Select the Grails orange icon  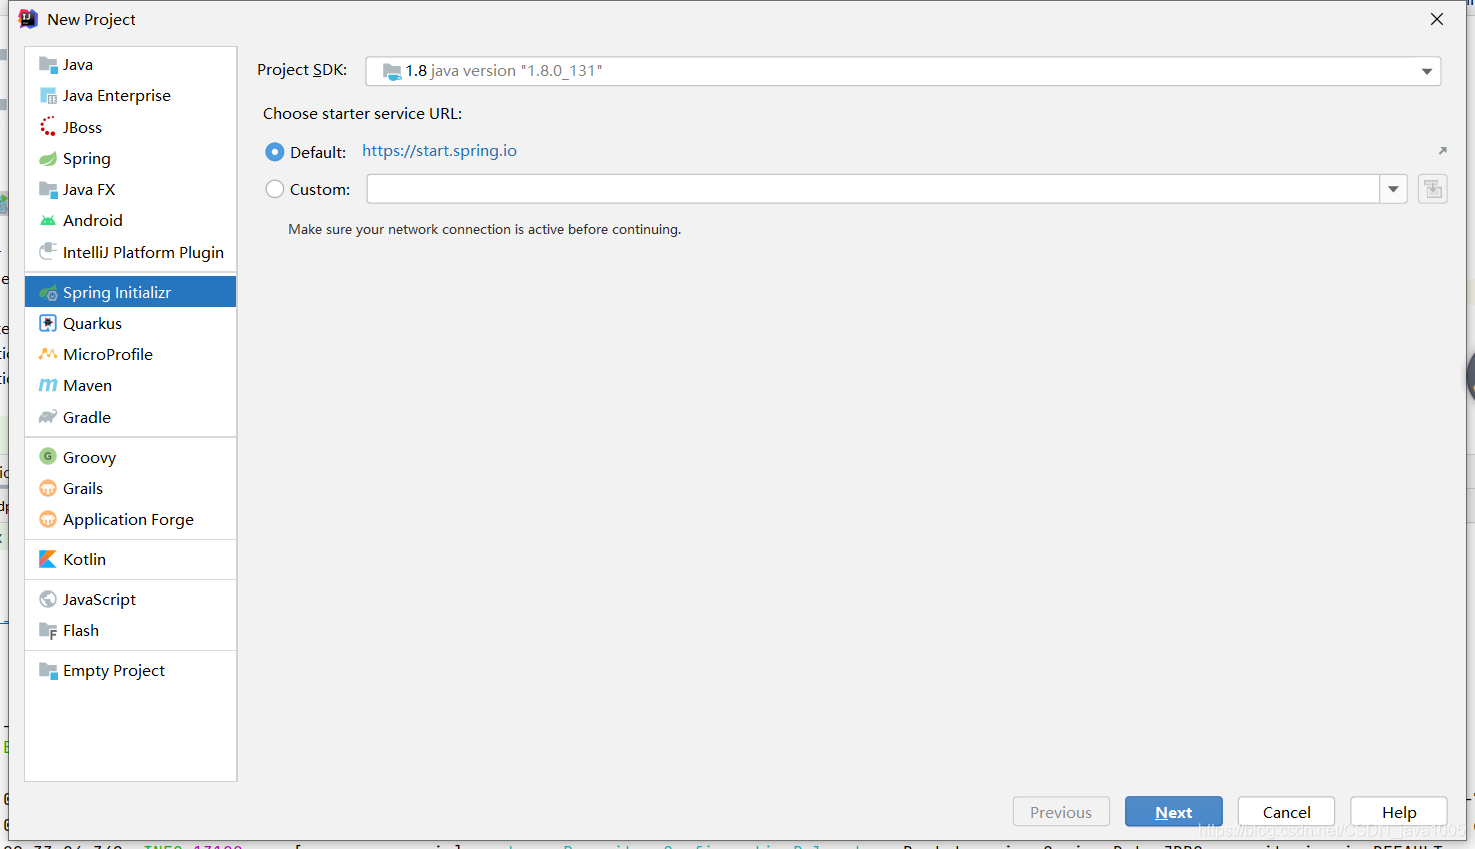(47, 488)
